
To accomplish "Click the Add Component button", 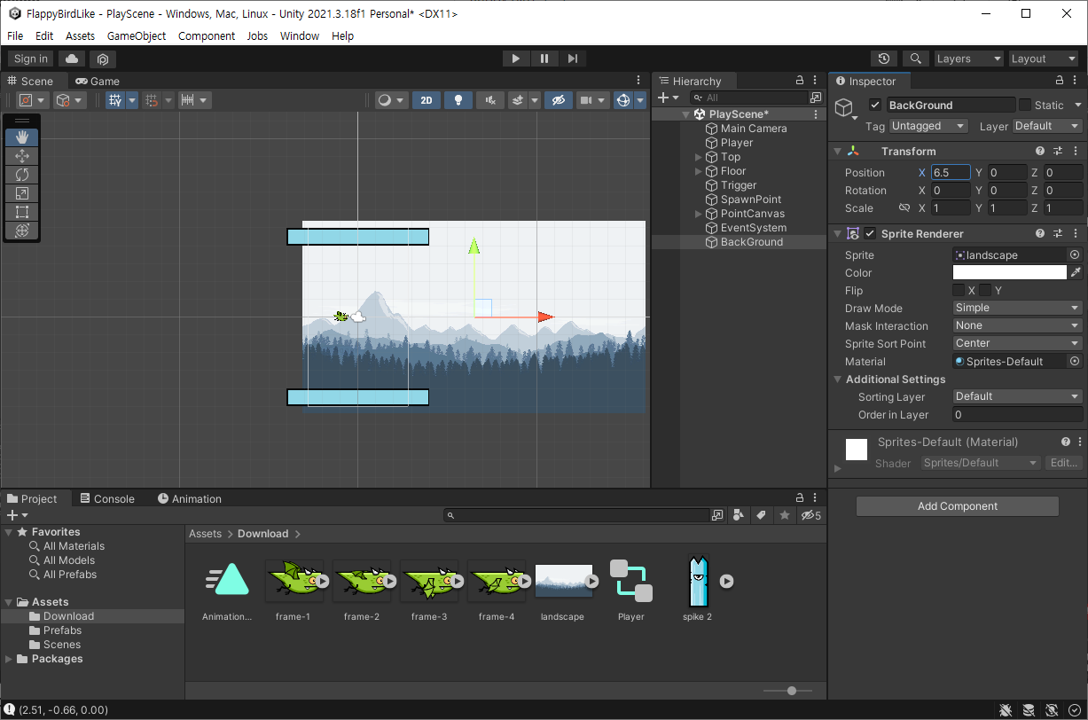I will 958,506.
